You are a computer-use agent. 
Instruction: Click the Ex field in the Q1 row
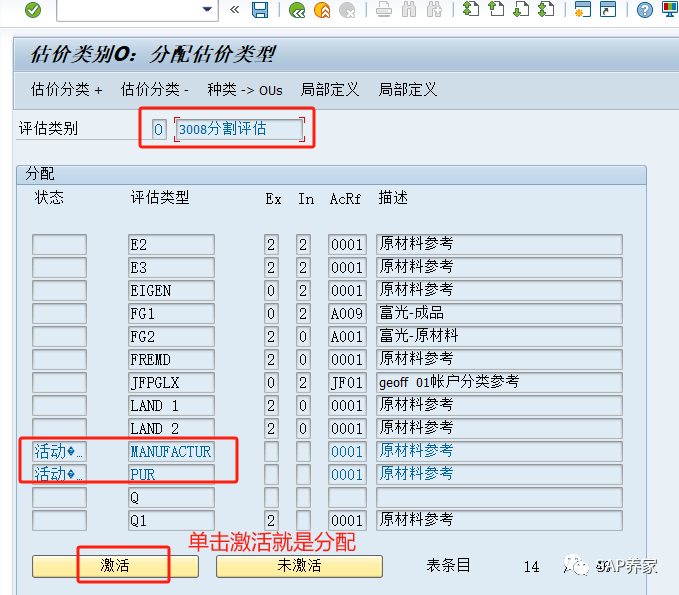click(x=271, y=521)
